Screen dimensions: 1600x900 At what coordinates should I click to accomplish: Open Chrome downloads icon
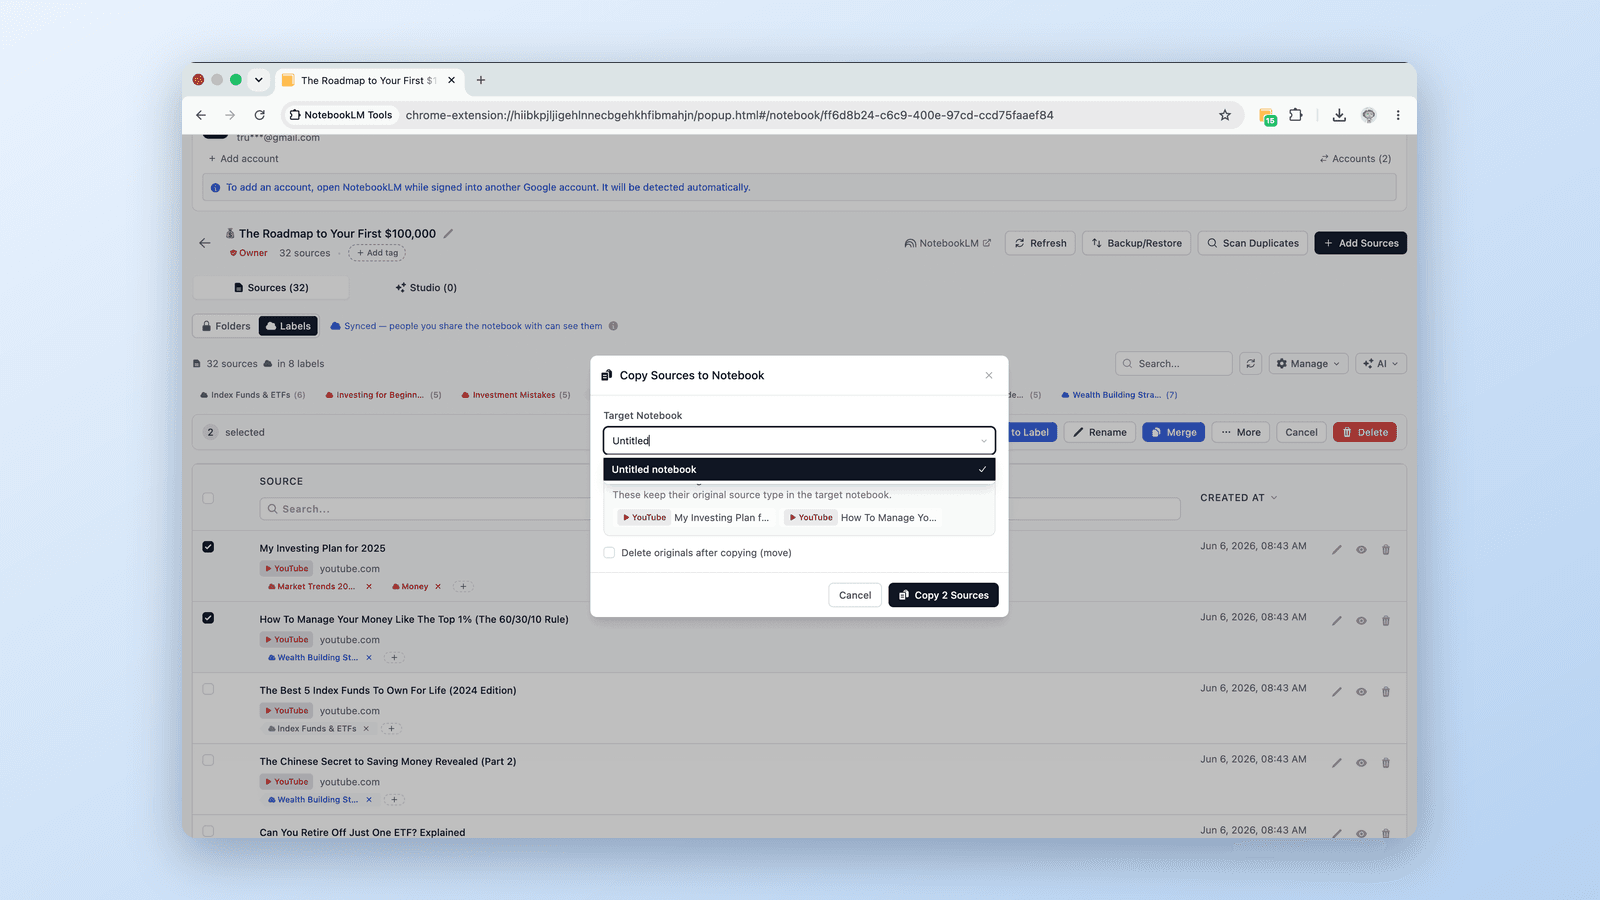coord(1339,115)
